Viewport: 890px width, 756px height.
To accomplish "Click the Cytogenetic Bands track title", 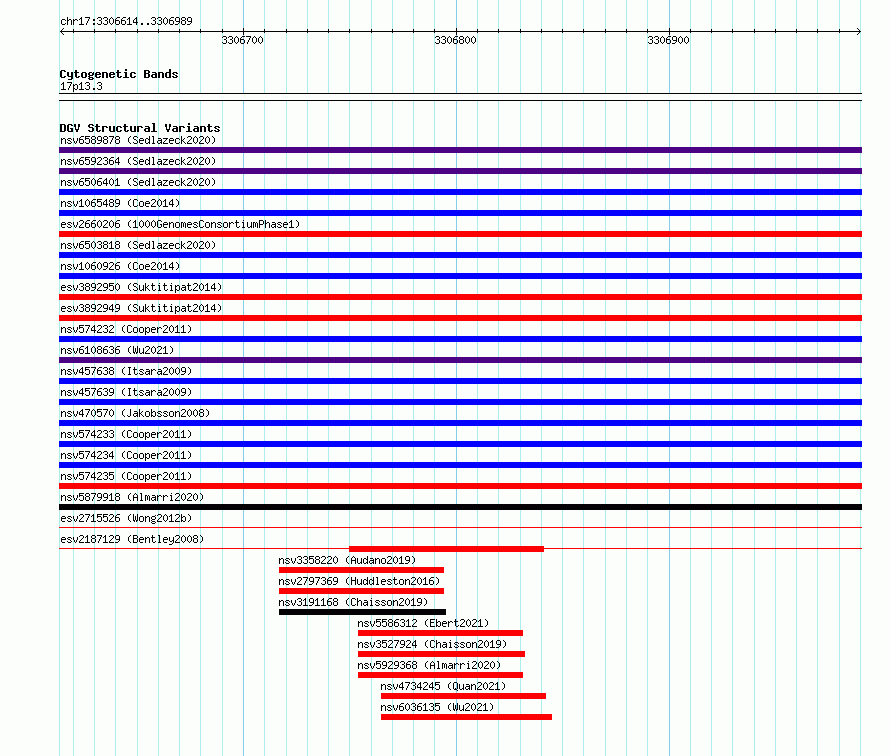I will point(119,74).
